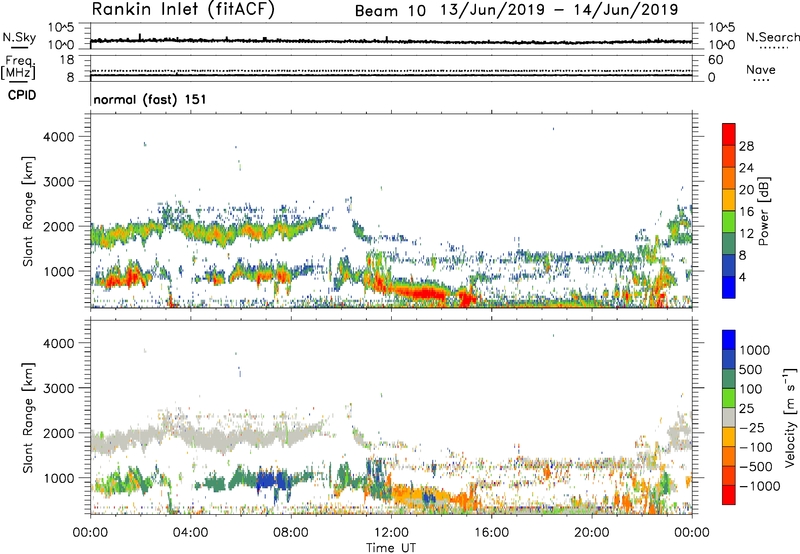This screenshot has height=554, width=800.
Task: Click the 'Slant Range [km]' label of the power panel
Action: pos(28,211)
